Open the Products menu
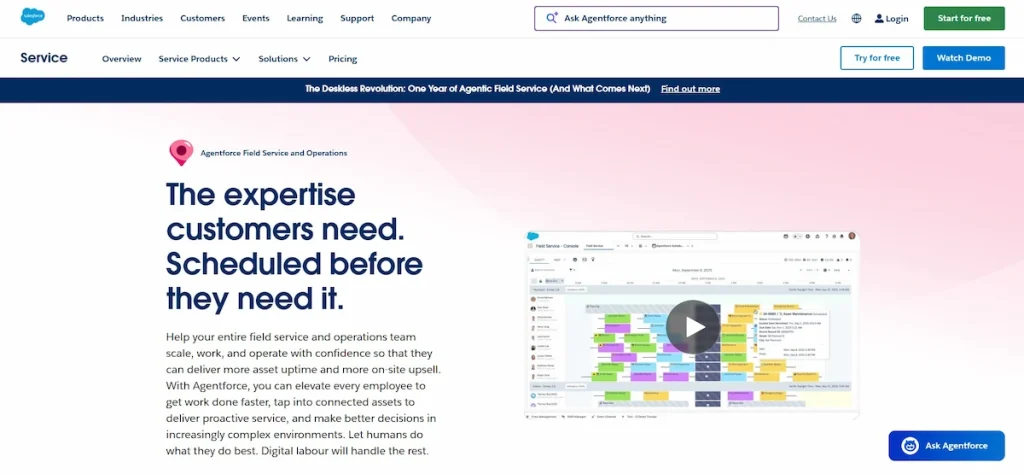 click(85, 18)
